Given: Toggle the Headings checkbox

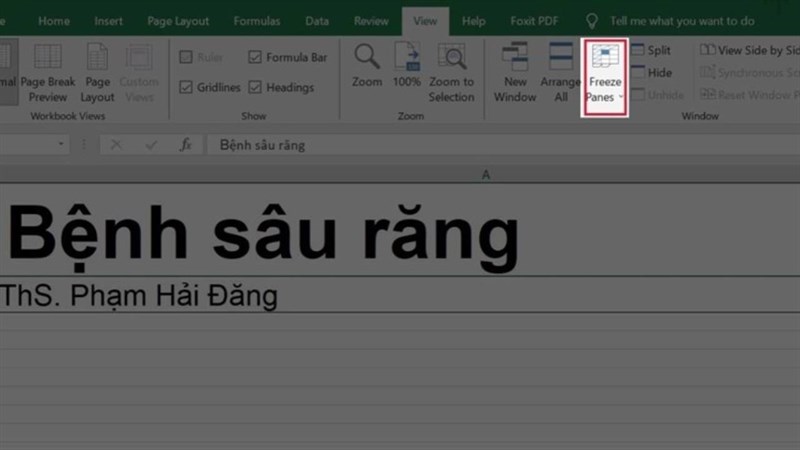Looking at the screenshot, I should point(255,87).
